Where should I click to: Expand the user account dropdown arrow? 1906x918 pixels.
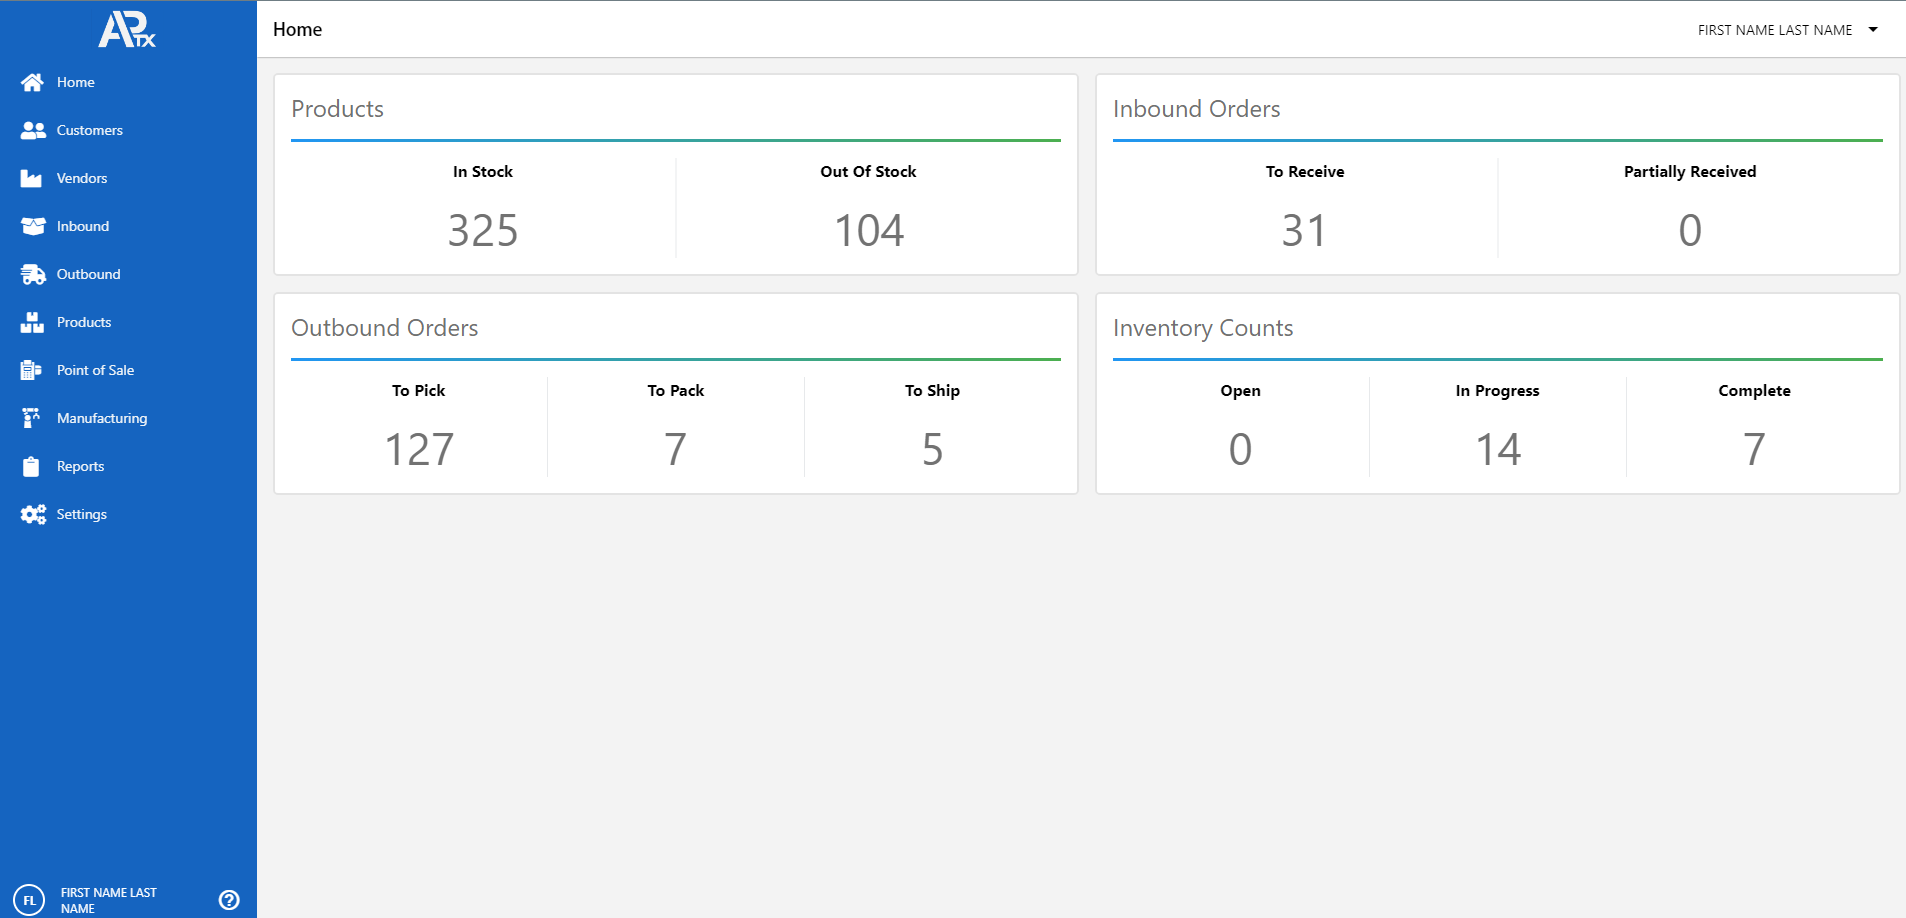click(1873, 30)
